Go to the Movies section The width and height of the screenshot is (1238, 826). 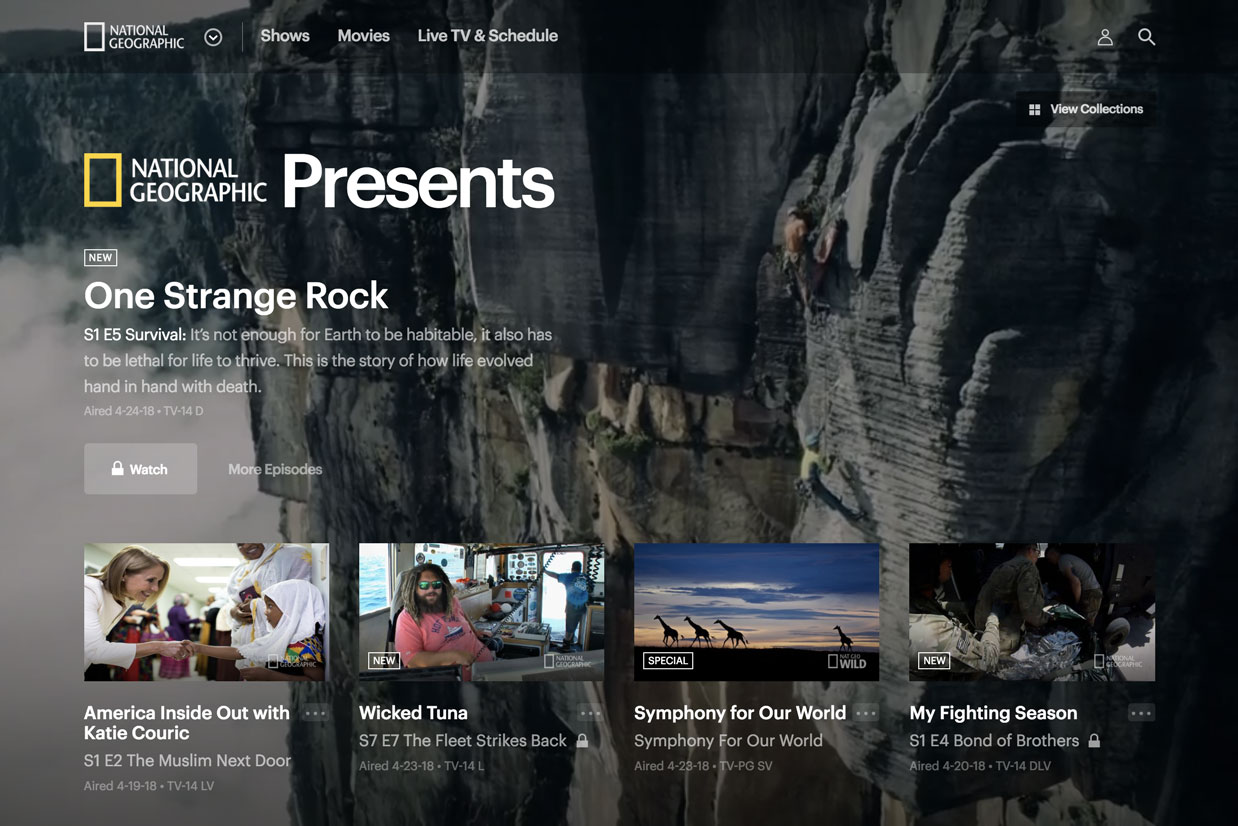(x=363, y=36)
